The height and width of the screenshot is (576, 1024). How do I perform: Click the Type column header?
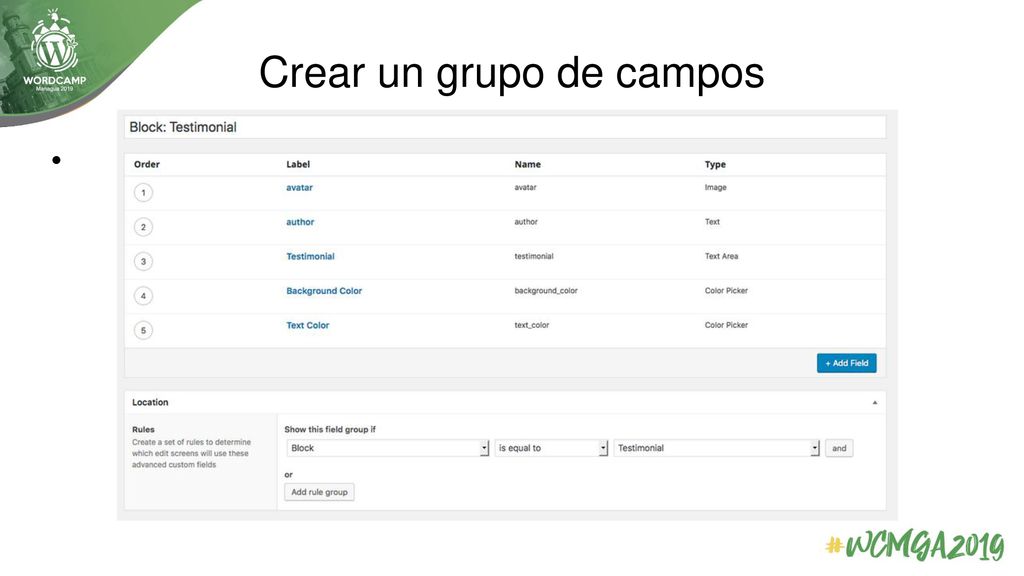[x=715, y=165]
